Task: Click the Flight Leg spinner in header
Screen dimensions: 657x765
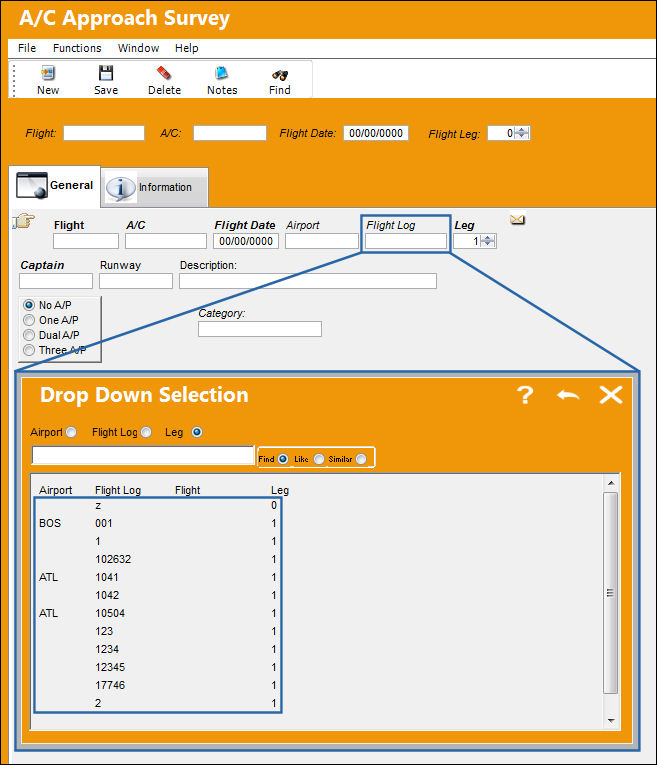Action: pos(522,133)
